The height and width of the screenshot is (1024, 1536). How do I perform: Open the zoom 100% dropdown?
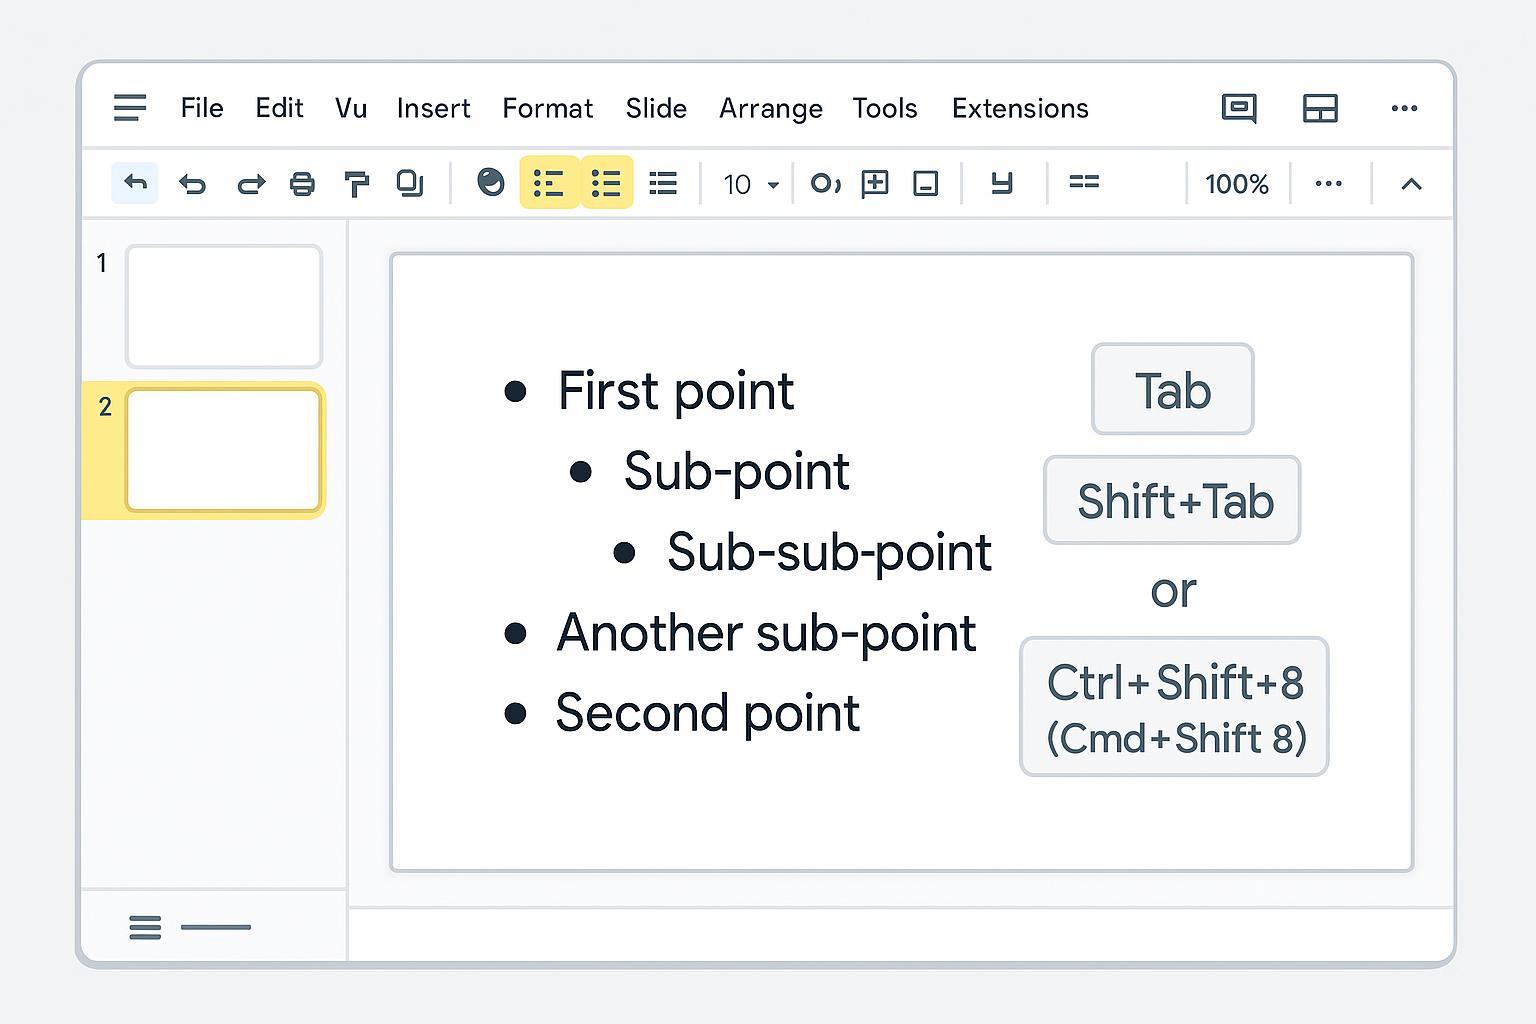click(x=1236, y=185)
